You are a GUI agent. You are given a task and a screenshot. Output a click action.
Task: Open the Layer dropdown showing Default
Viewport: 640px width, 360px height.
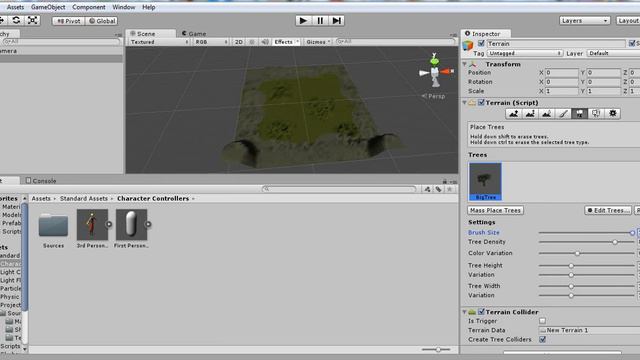pos(613,53)
